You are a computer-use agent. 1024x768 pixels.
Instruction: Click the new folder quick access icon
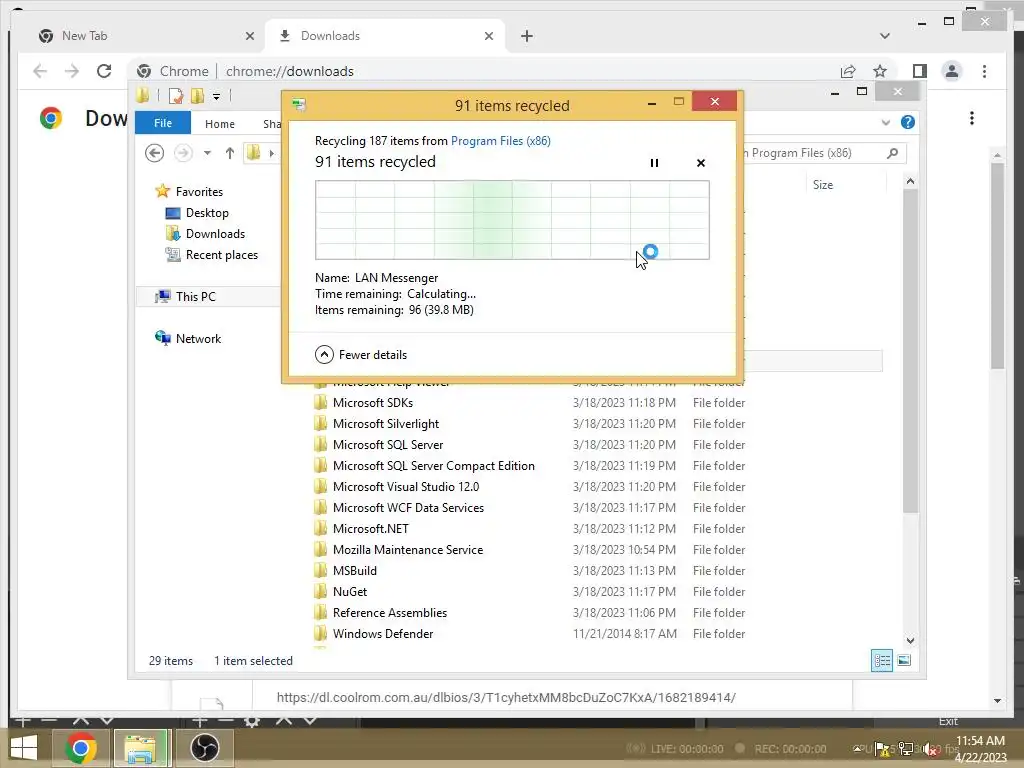tap(197, 96)
